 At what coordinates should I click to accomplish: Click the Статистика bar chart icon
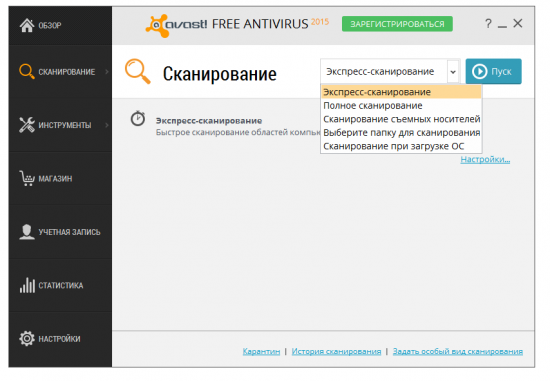[x=27, y=285]
